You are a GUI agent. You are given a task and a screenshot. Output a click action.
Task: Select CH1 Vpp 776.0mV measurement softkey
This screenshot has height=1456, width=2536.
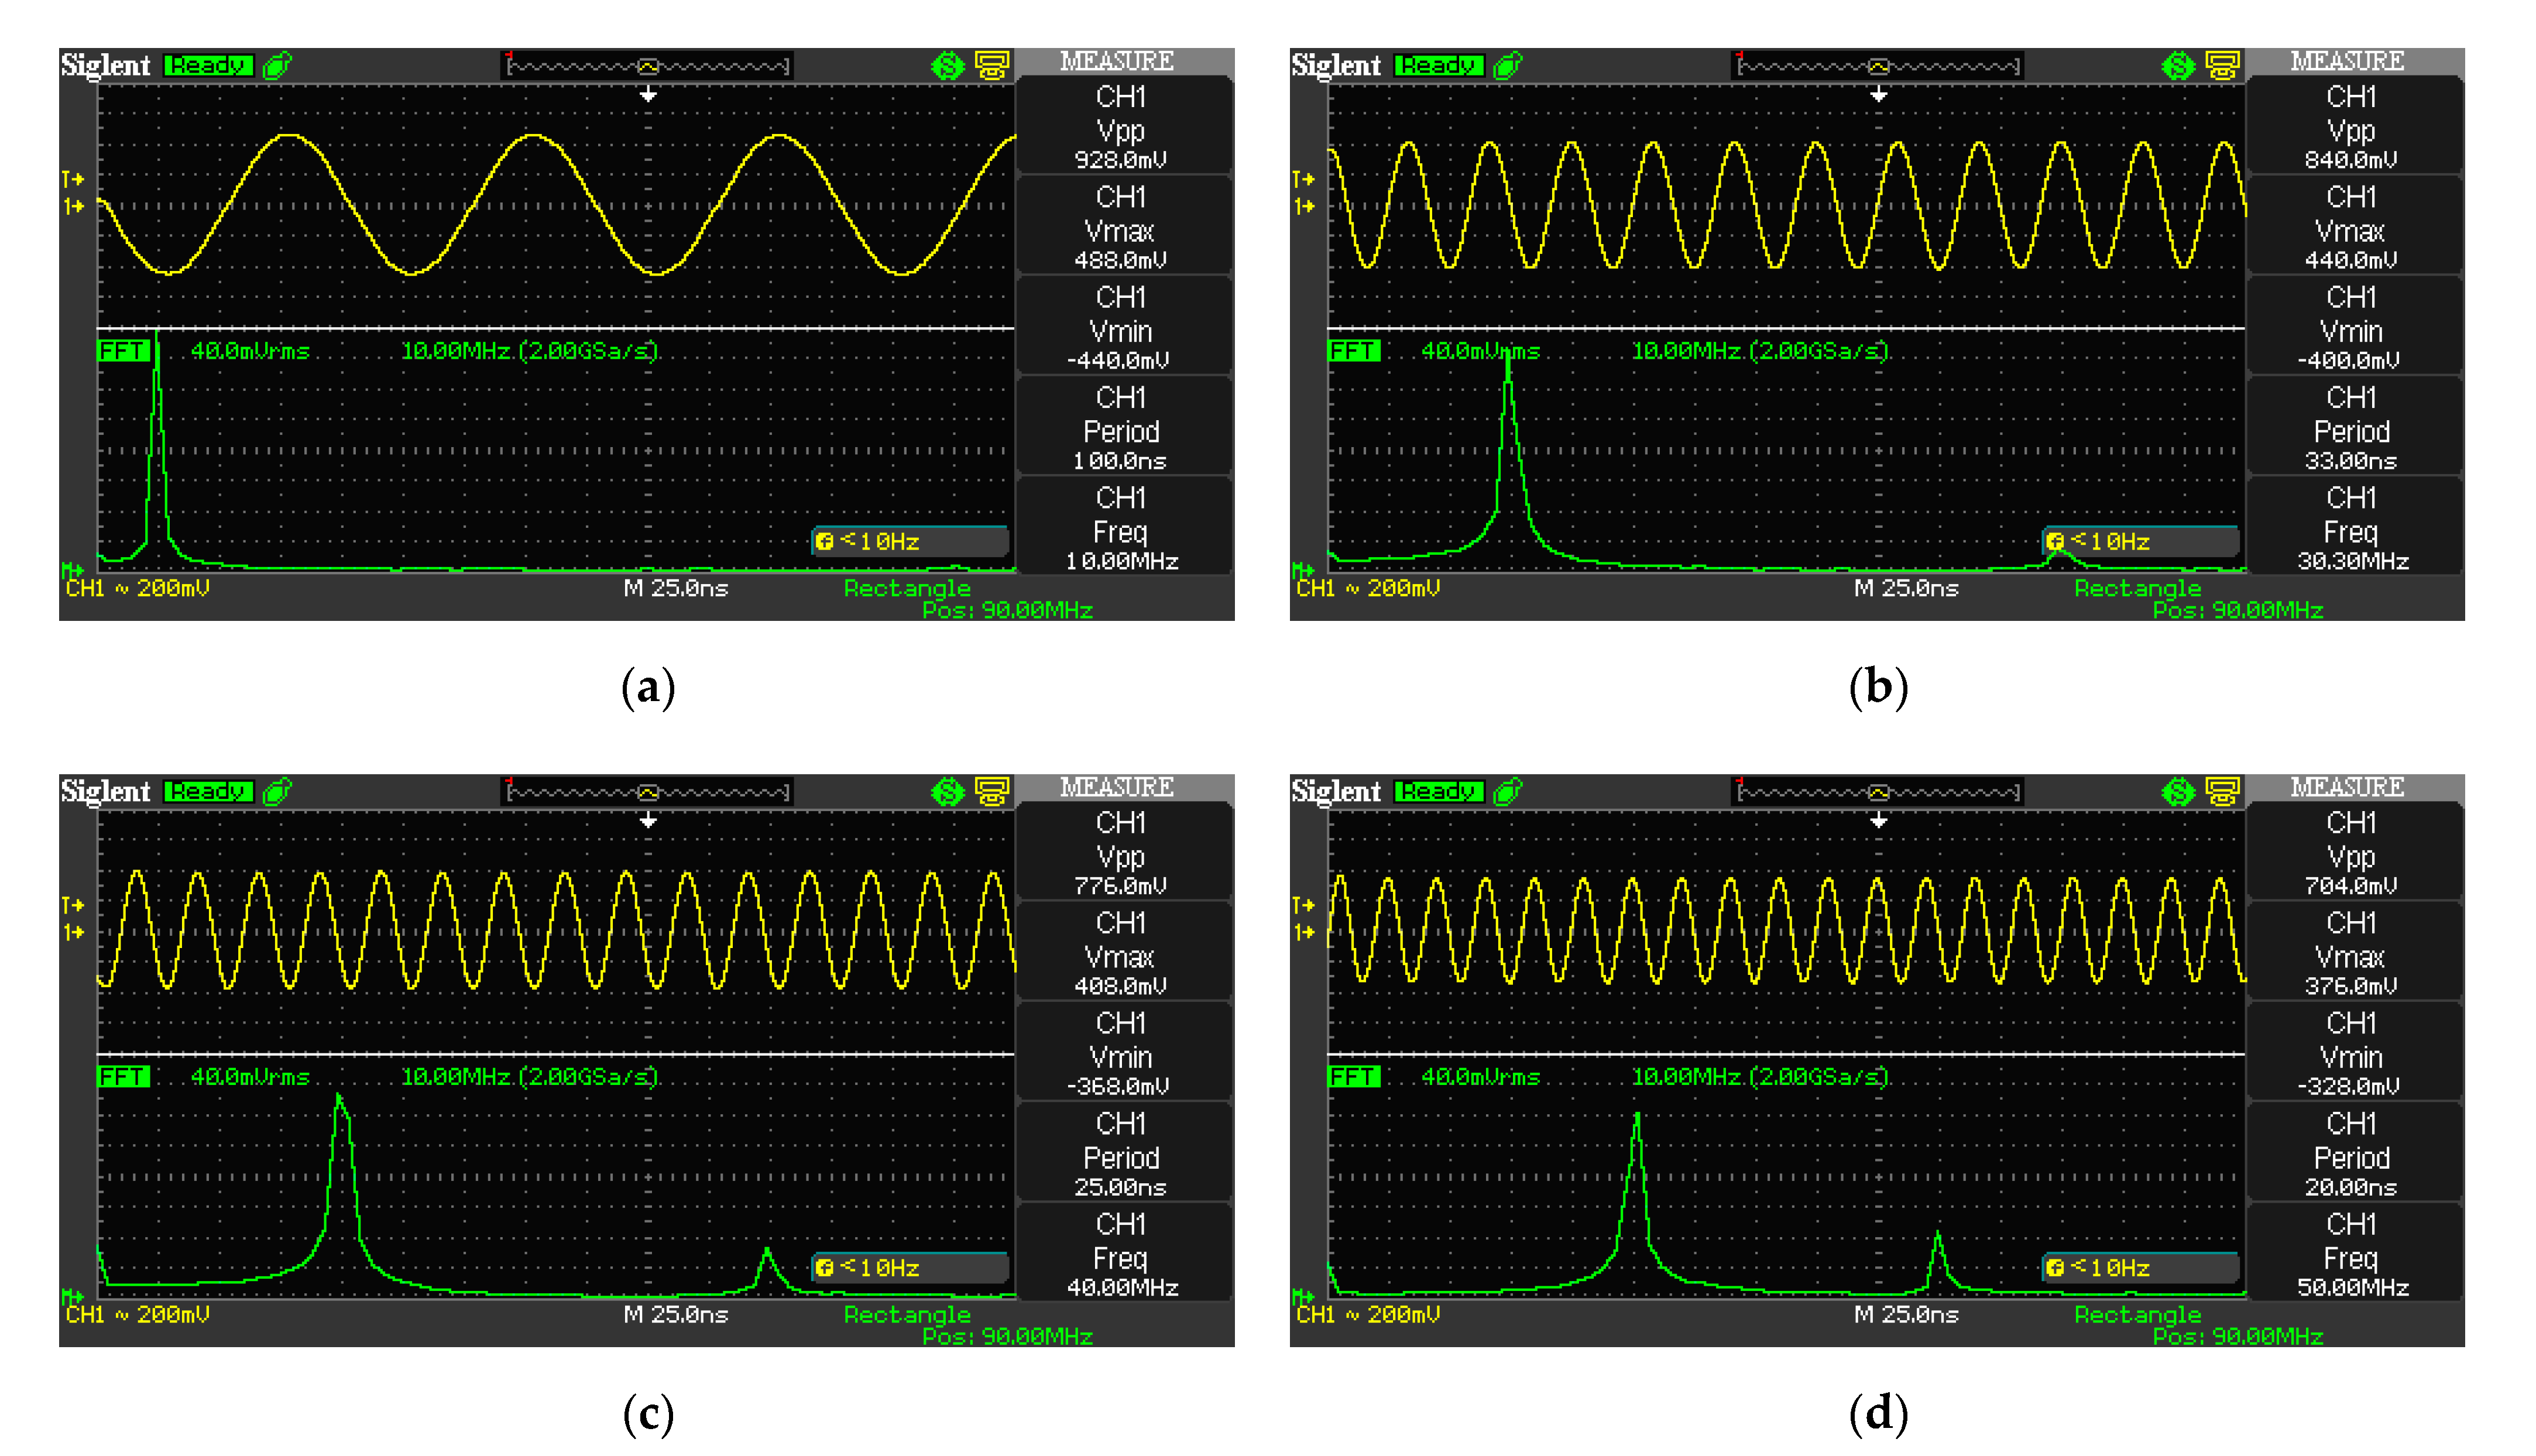[x=1123, y=852]
